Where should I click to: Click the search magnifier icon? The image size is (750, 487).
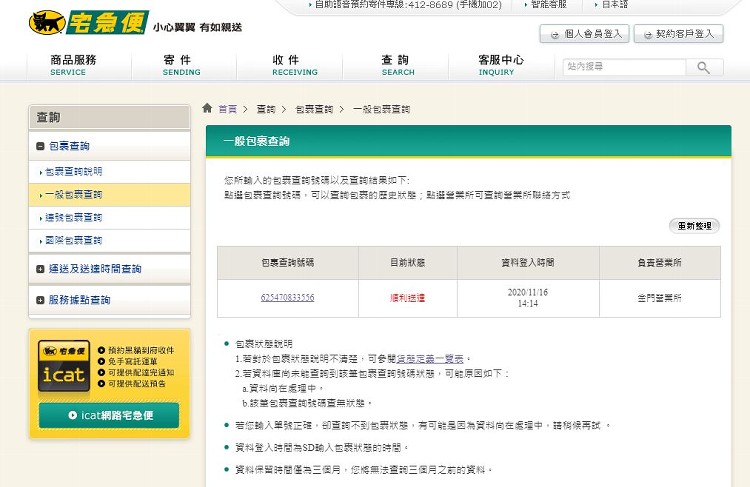(x=704, y=67)
